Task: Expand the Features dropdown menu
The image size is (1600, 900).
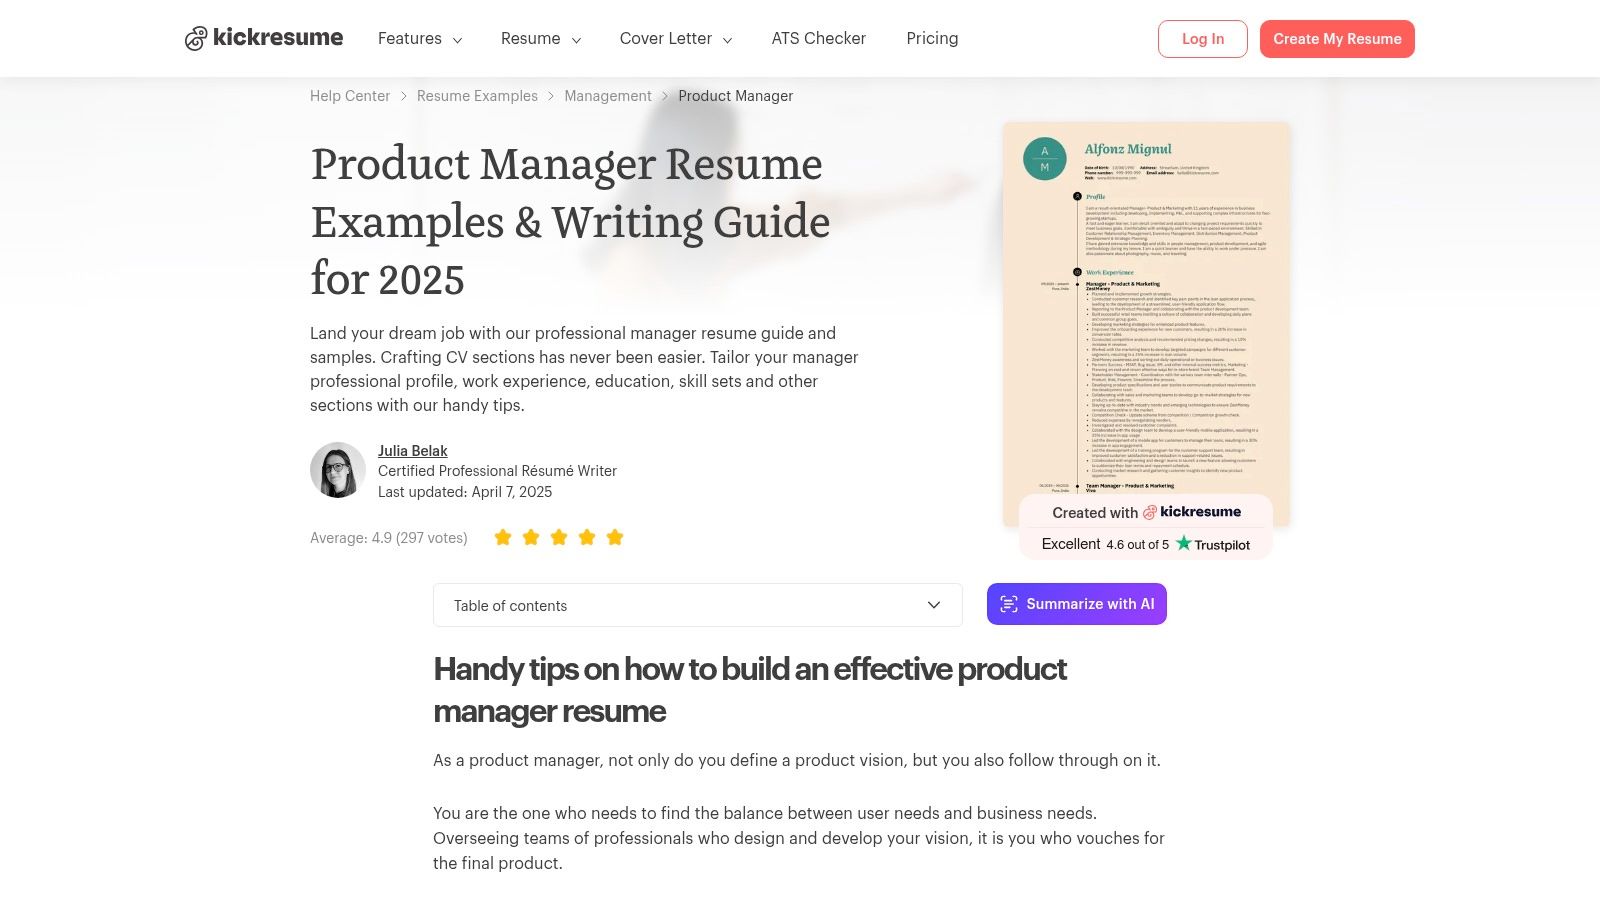Action: 419,38
